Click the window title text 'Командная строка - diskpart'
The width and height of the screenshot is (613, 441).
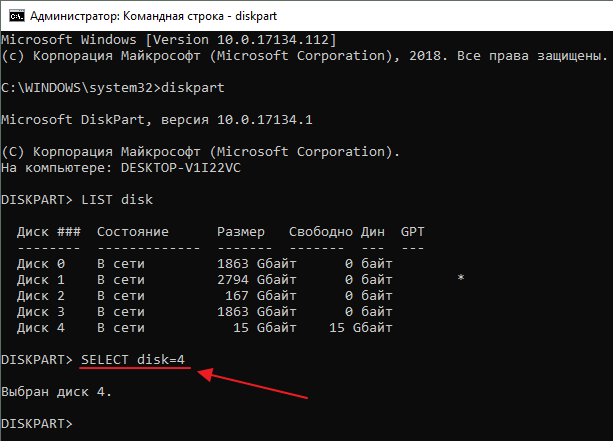pos(200,16)
